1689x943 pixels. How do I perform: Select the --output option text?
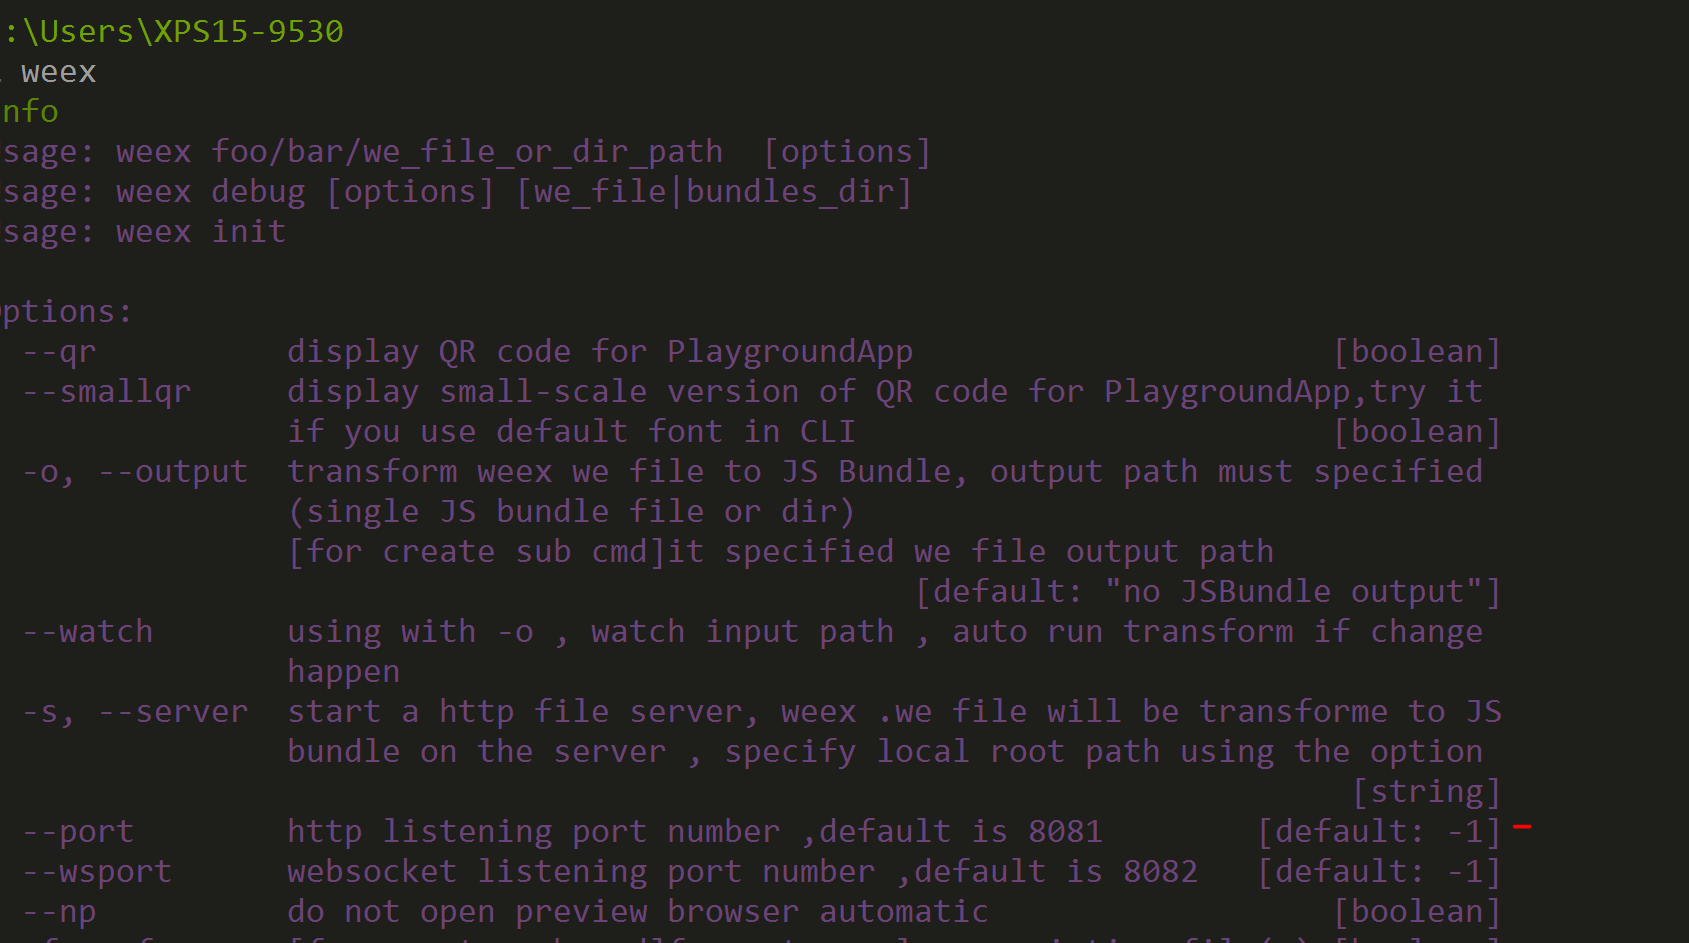coord(172,472)
